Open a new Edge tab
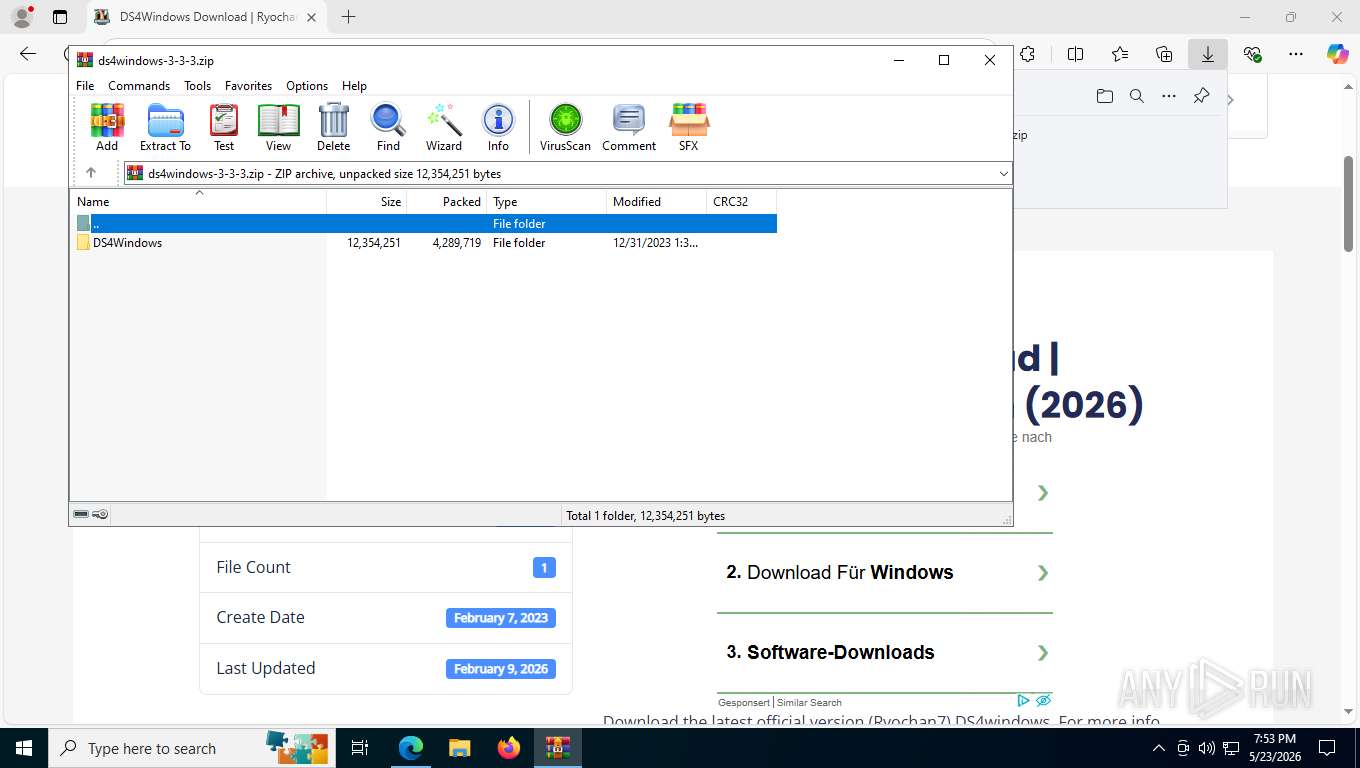1360x768 pixels. (348, 17)
